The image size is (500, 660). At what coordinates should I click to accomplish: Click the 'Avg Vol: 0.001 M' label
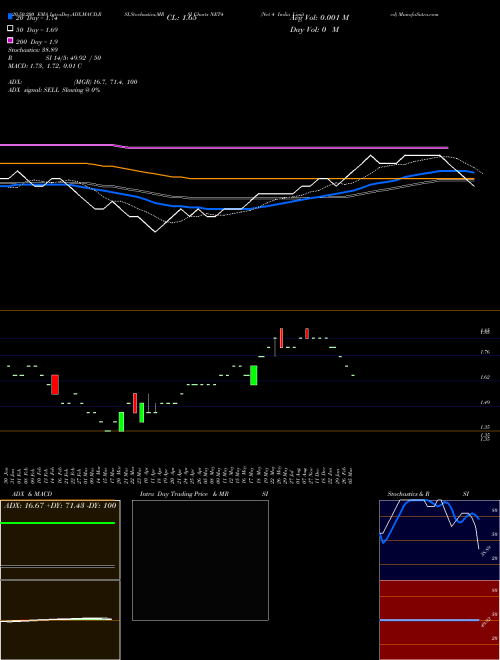click(x=319, y=18)
